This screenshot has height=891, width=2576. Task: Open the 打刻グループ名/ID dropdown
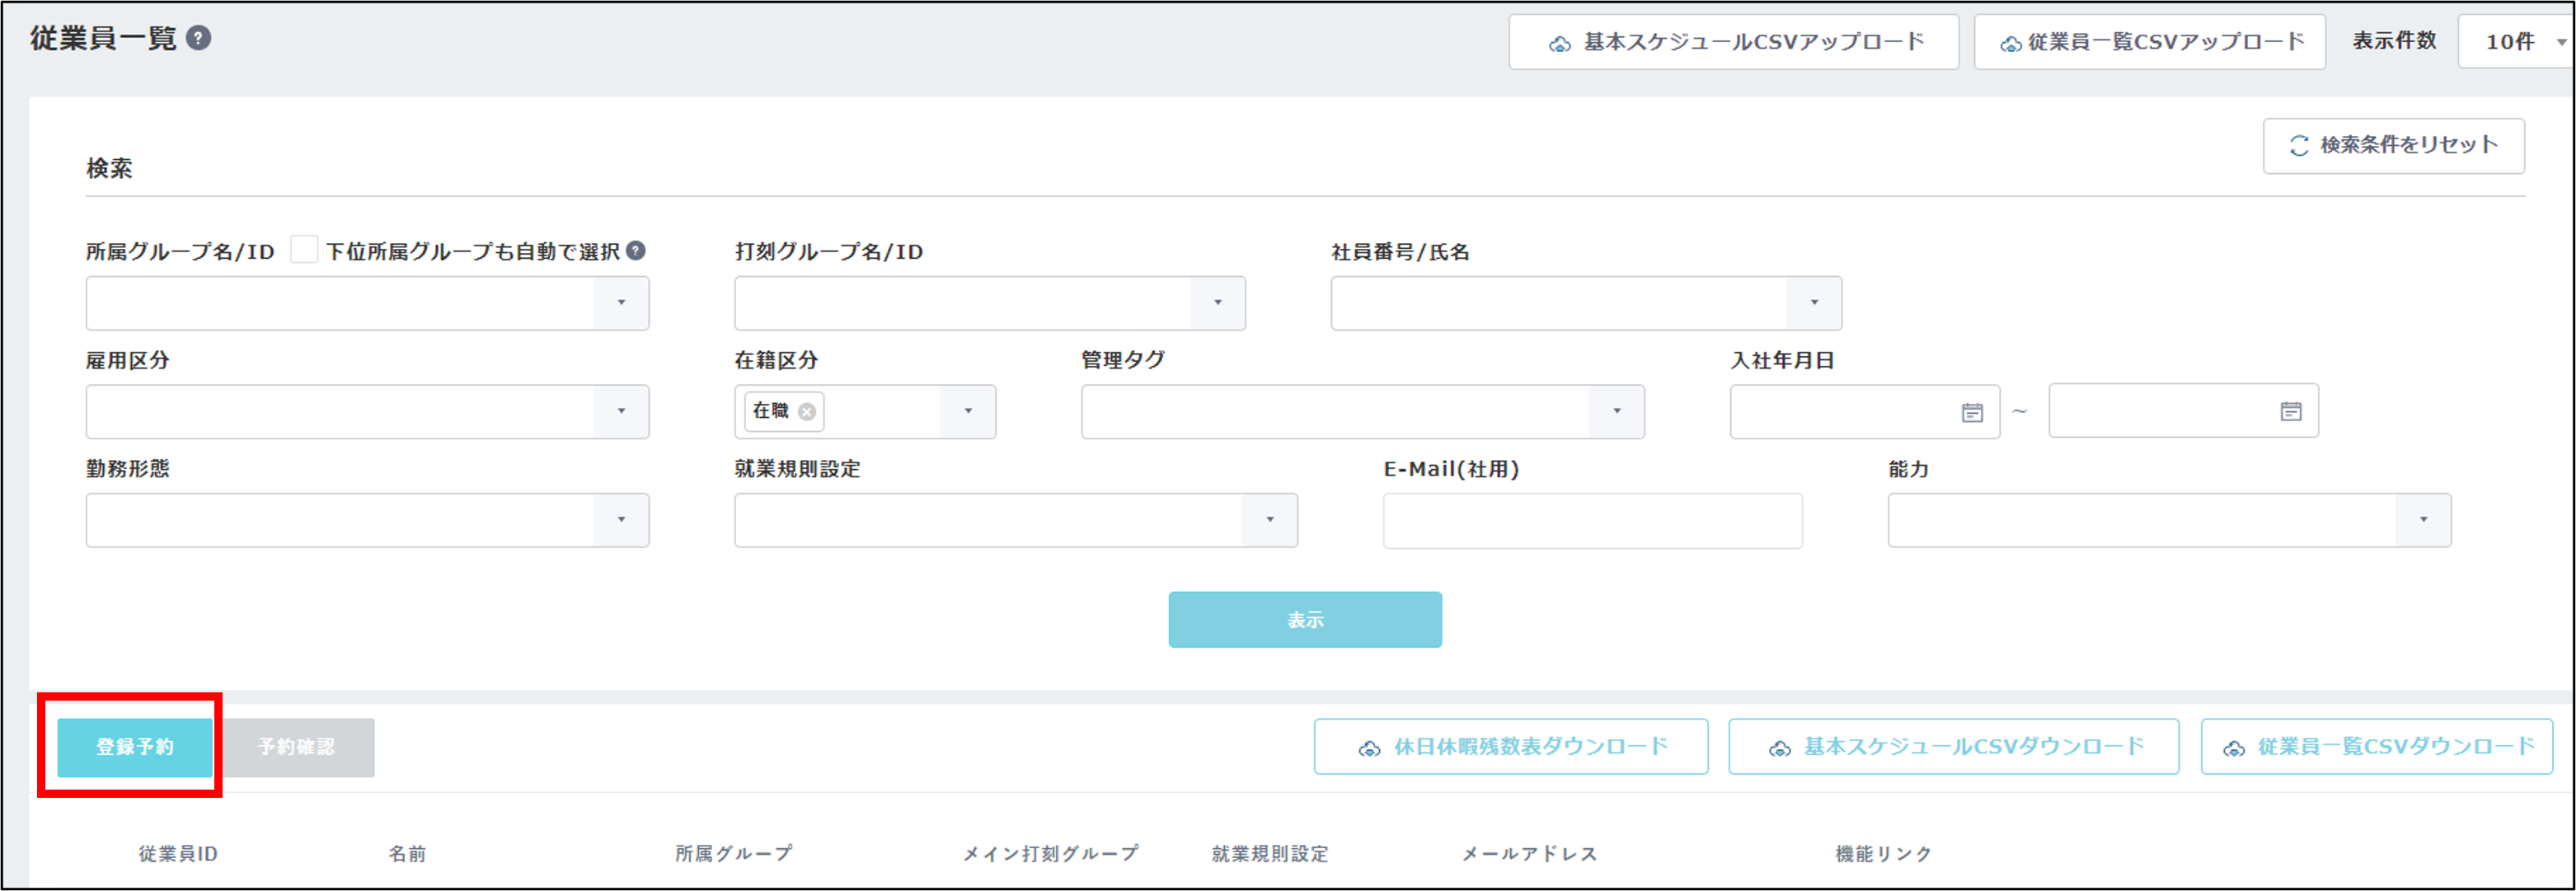1217,303
